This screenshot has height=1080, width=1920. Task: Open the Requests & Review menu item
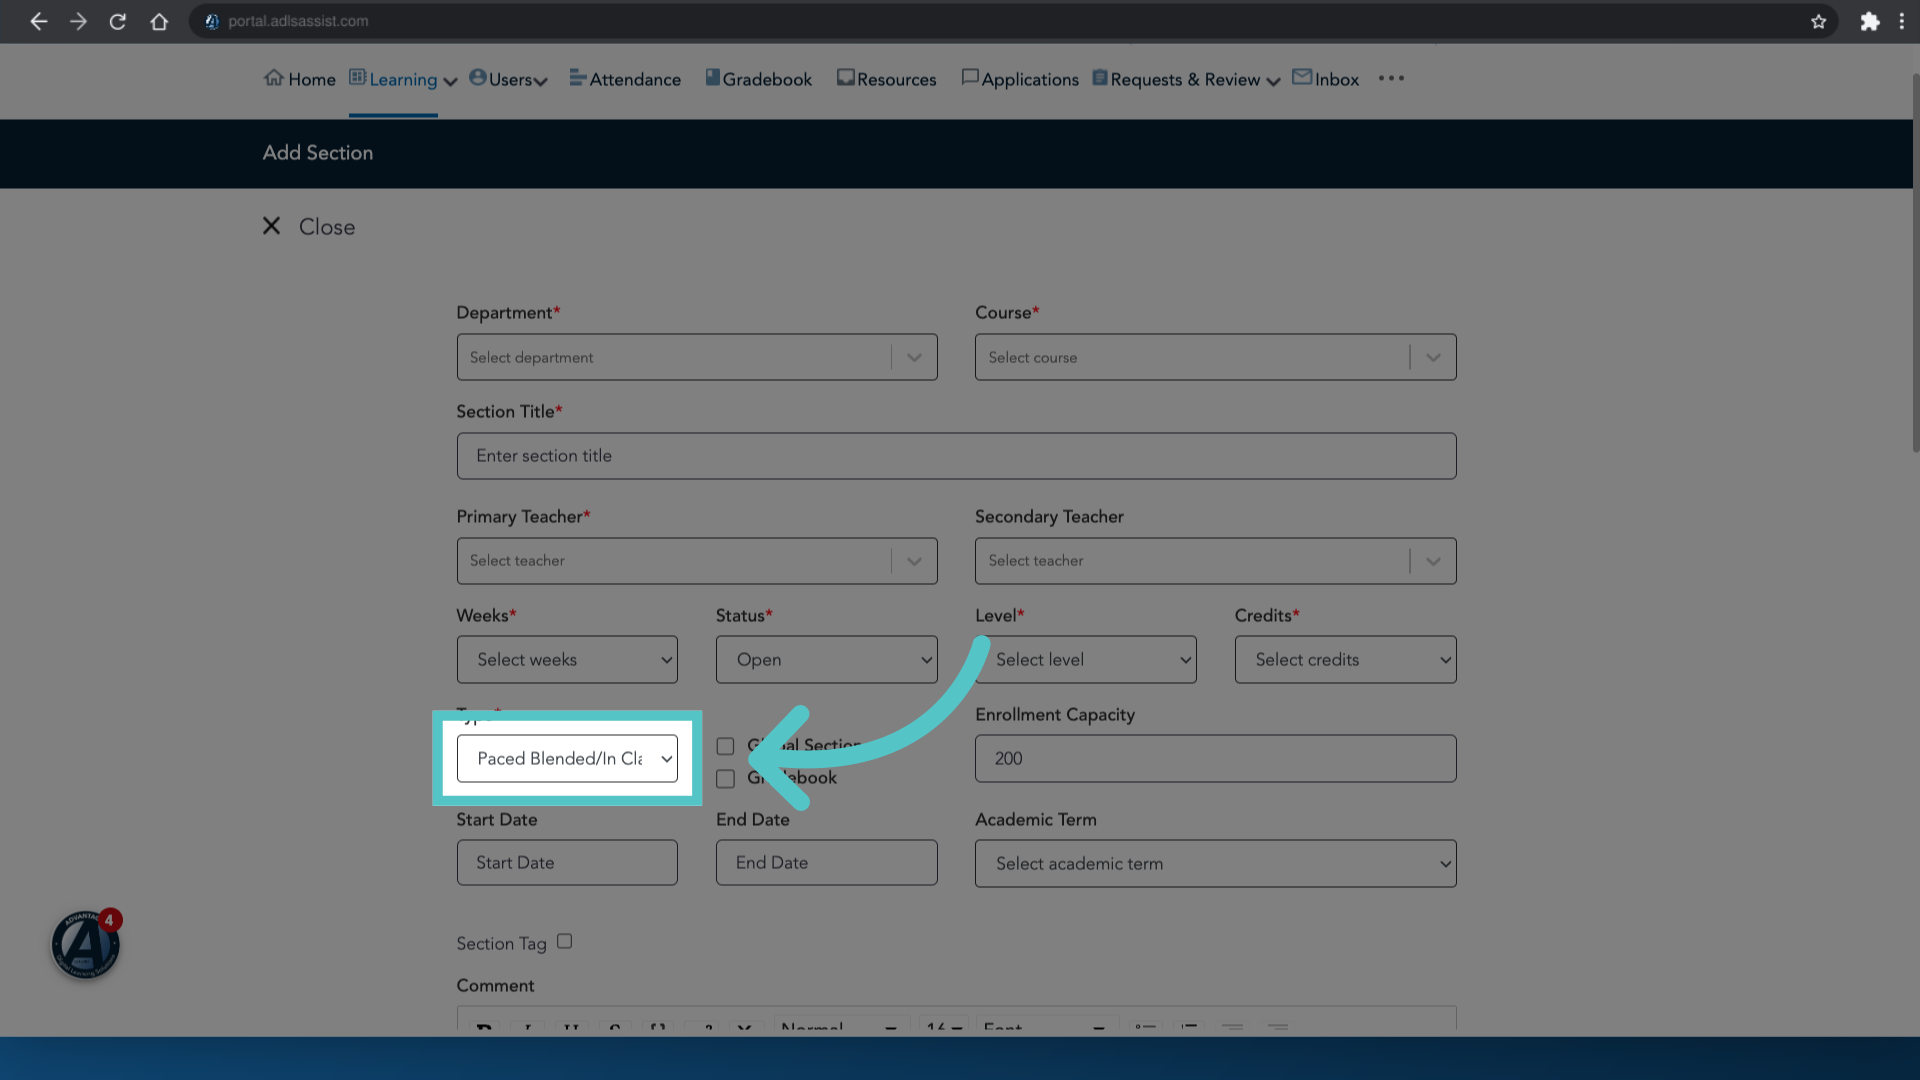(1187, 79)
